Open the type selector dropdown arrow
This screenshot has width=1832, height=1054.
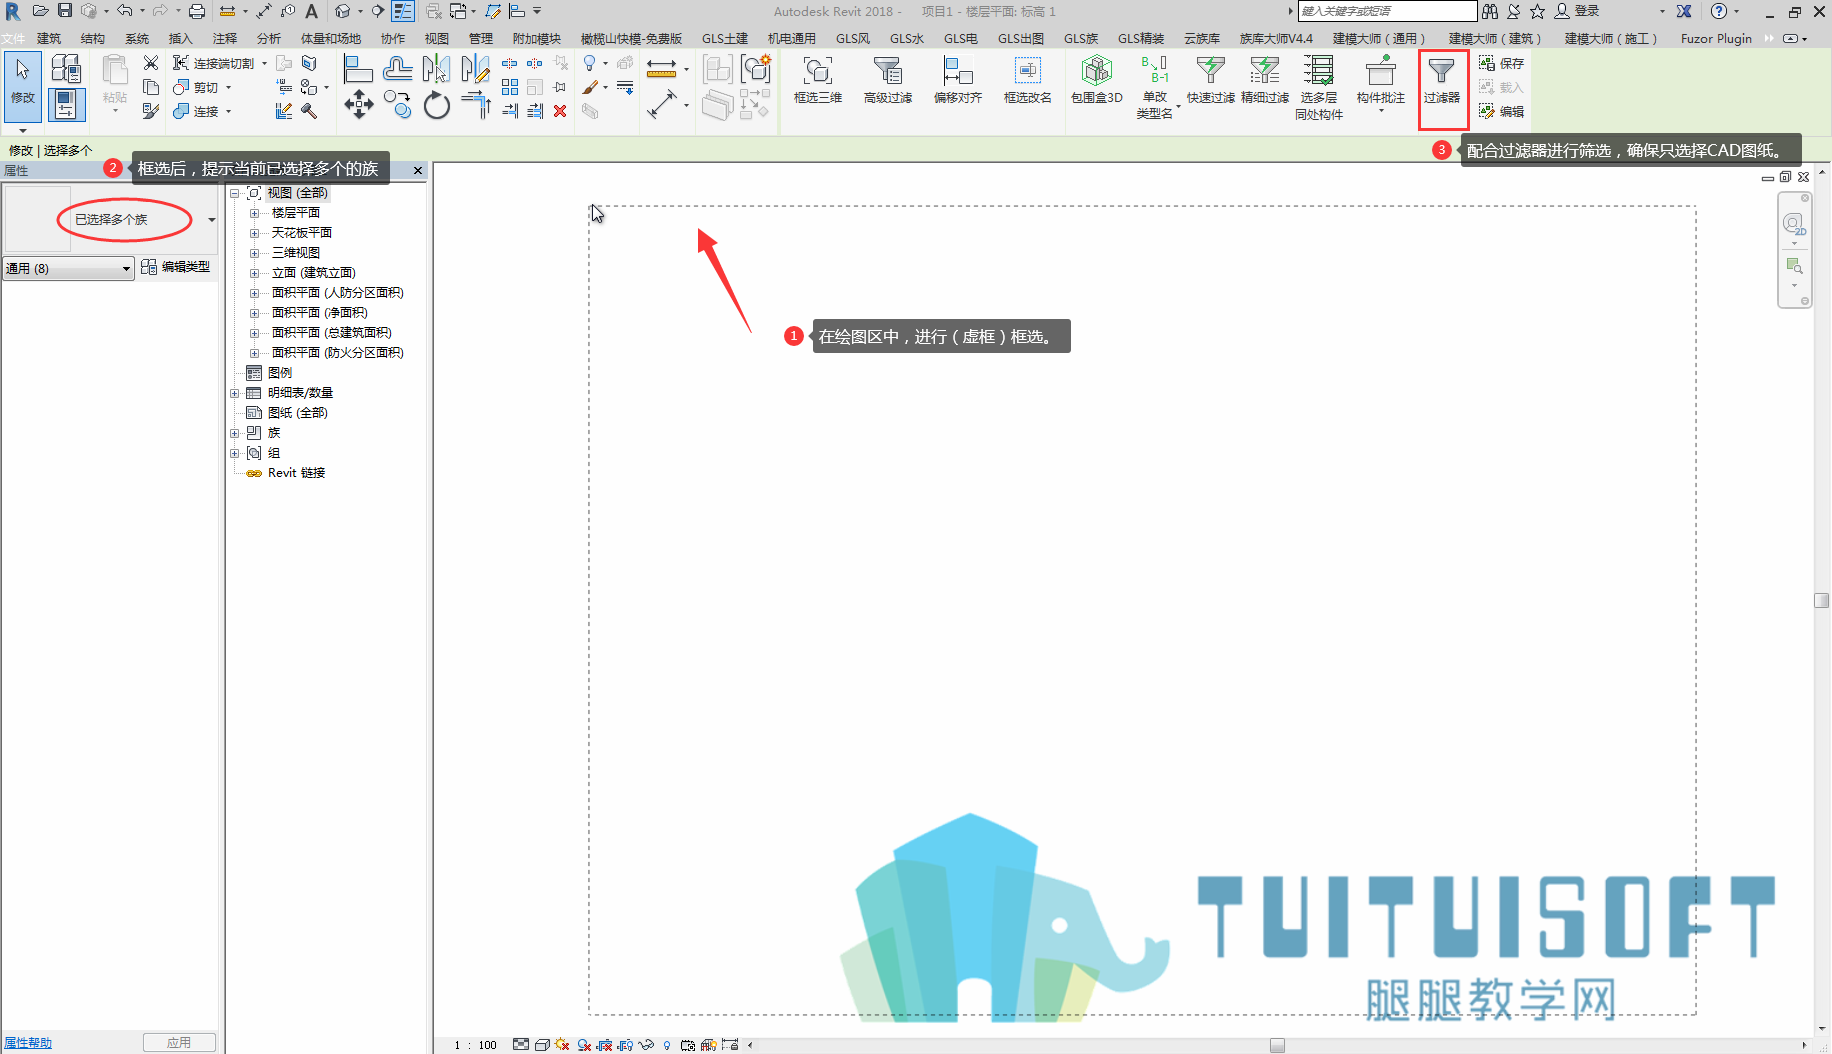click(x=211, y=220)
